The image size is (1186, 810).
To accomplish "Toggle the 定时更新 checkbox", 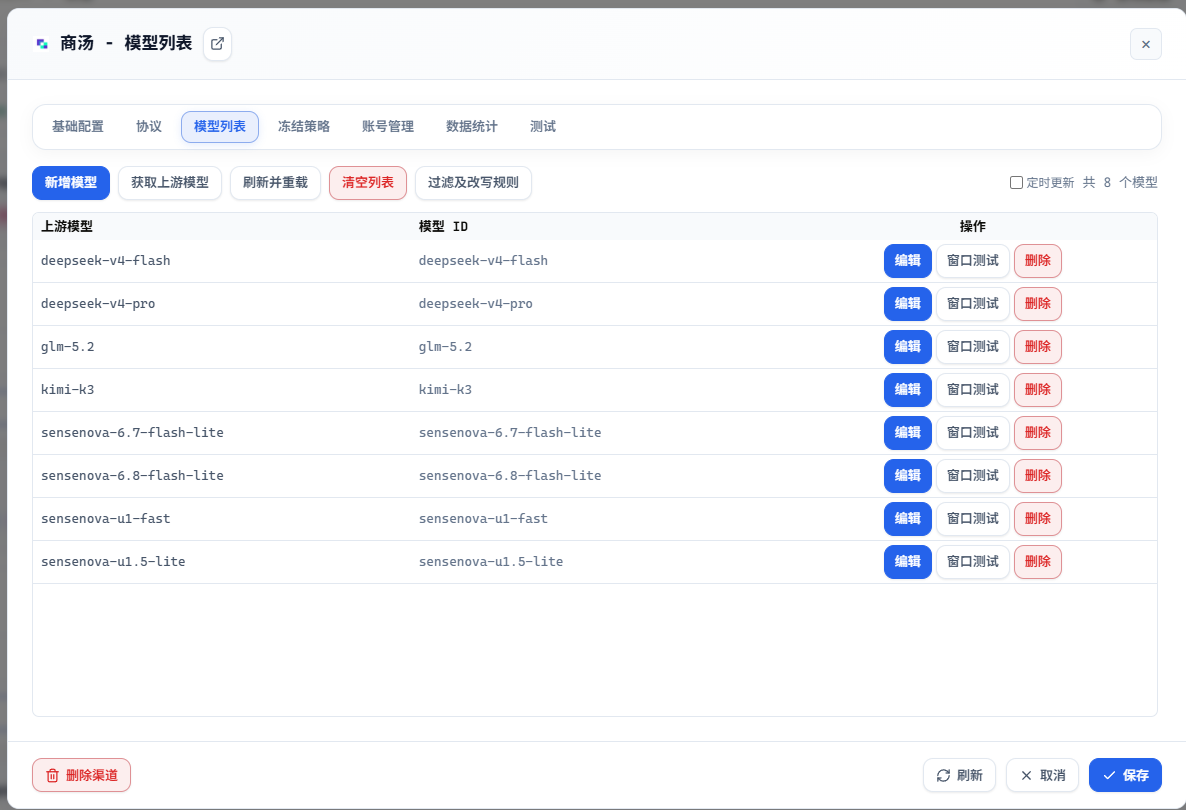I will pyautogui.click(x=1016, y=182).
